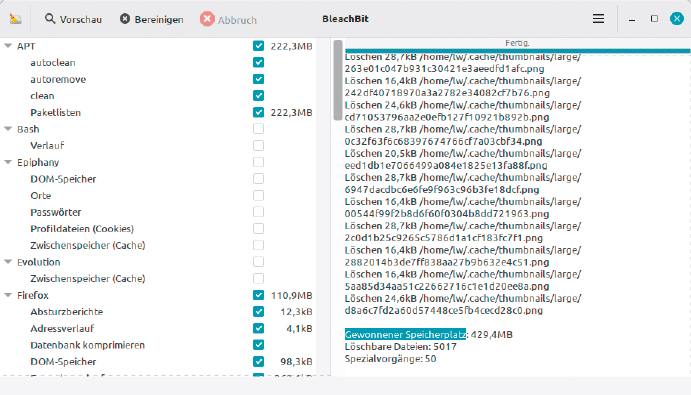This screenshot has width=691, height=395.
Task: Collapse the Bash tree group
Action: point(8,129)
